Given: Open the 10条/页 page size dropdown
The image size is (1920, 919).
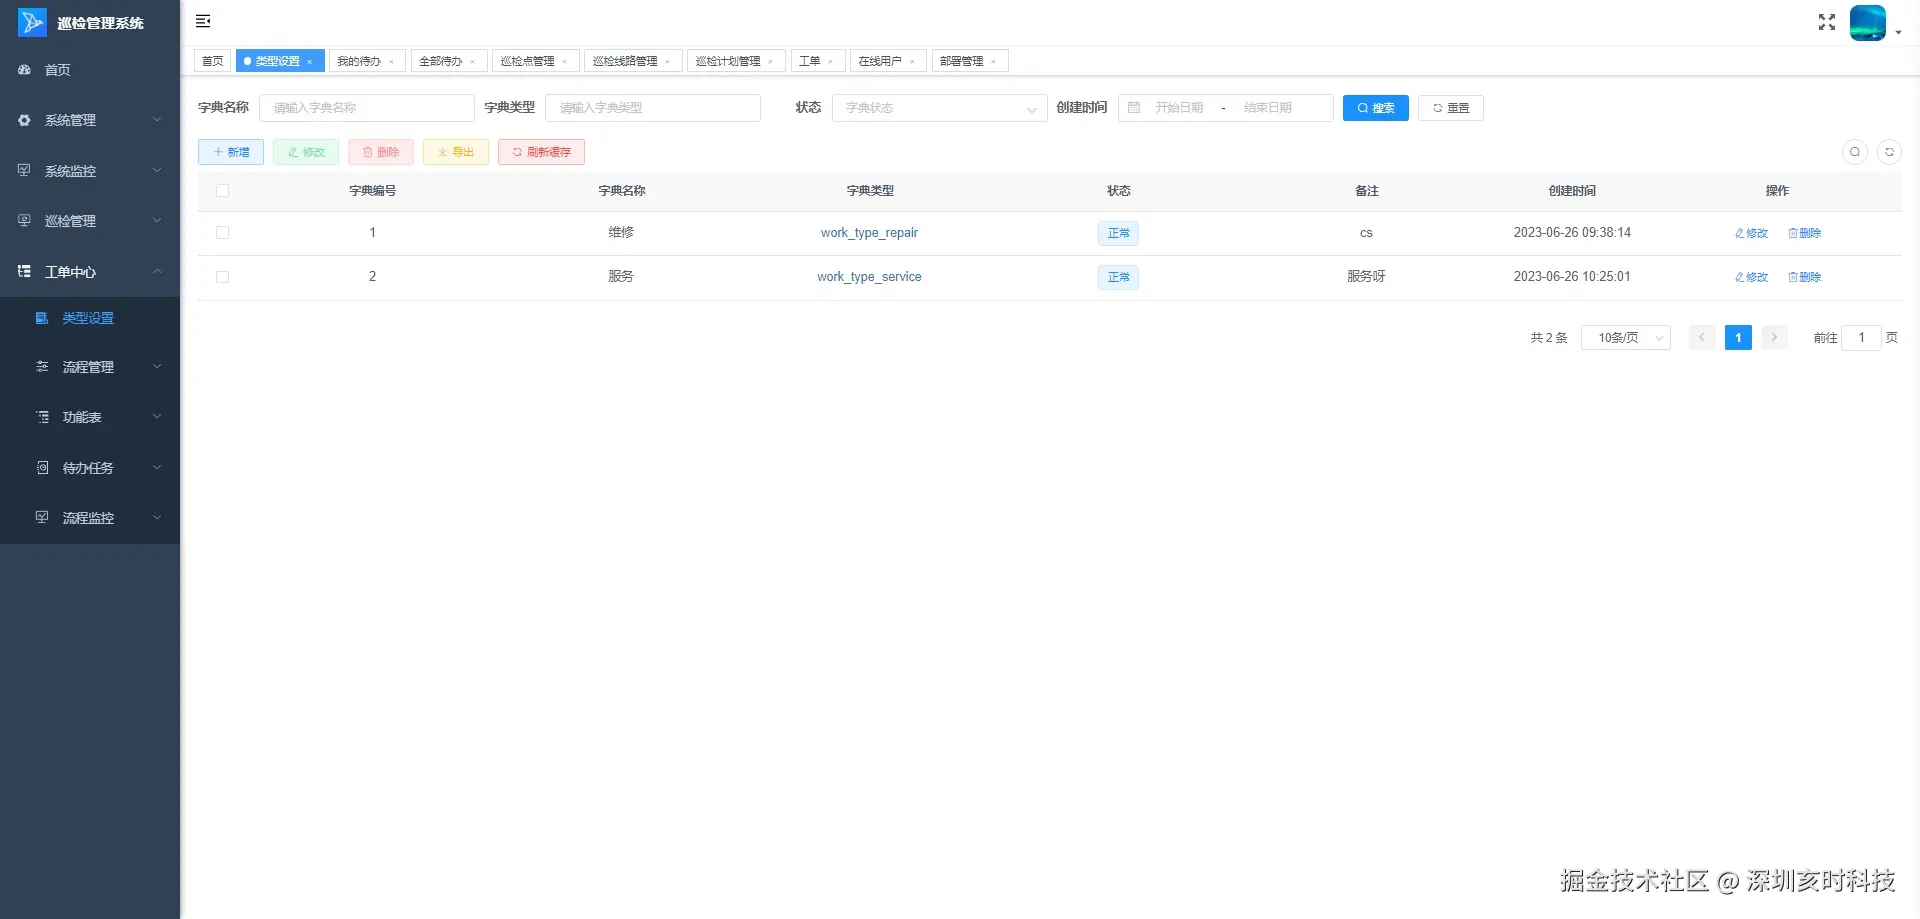Looking at the screenshot, I should (1626, 338).
